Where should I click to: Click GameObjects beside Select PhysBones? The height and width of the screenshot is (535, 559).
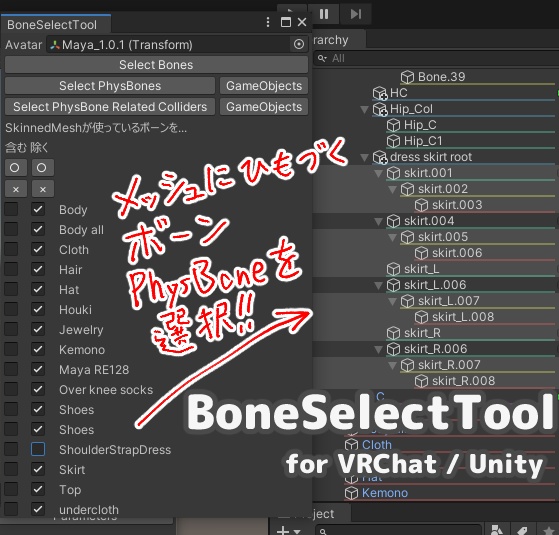264,86
